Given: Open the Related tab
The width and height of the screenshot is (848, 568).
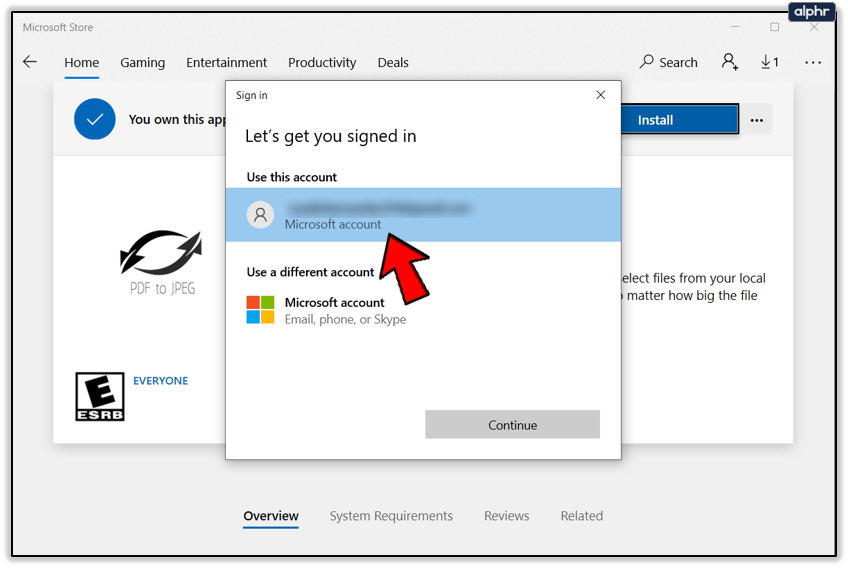Looking at the screenshot, I should pyautogui.click(x=582, y=516).
